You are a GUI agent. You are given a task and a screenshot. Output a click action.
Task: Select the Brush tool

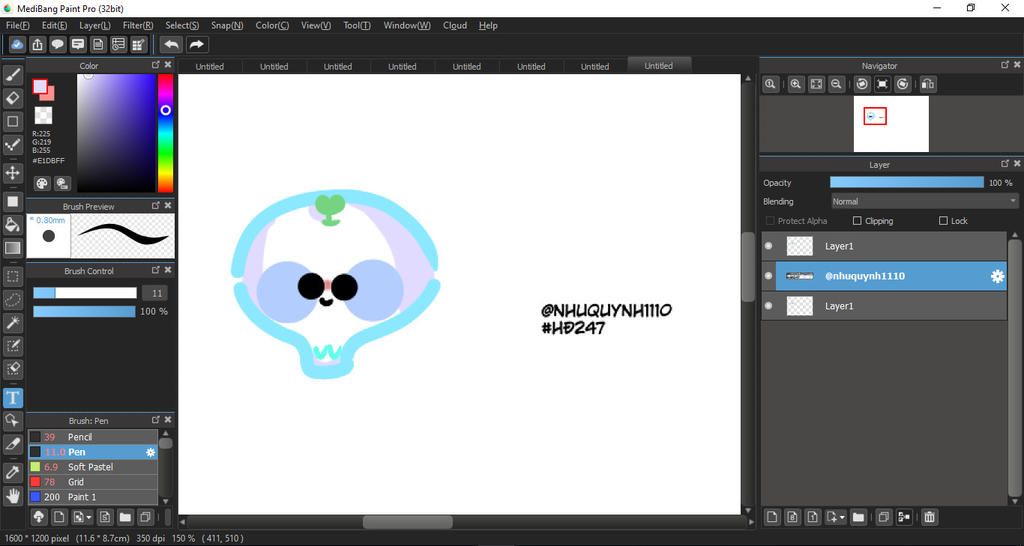click(x=12, y=76)
